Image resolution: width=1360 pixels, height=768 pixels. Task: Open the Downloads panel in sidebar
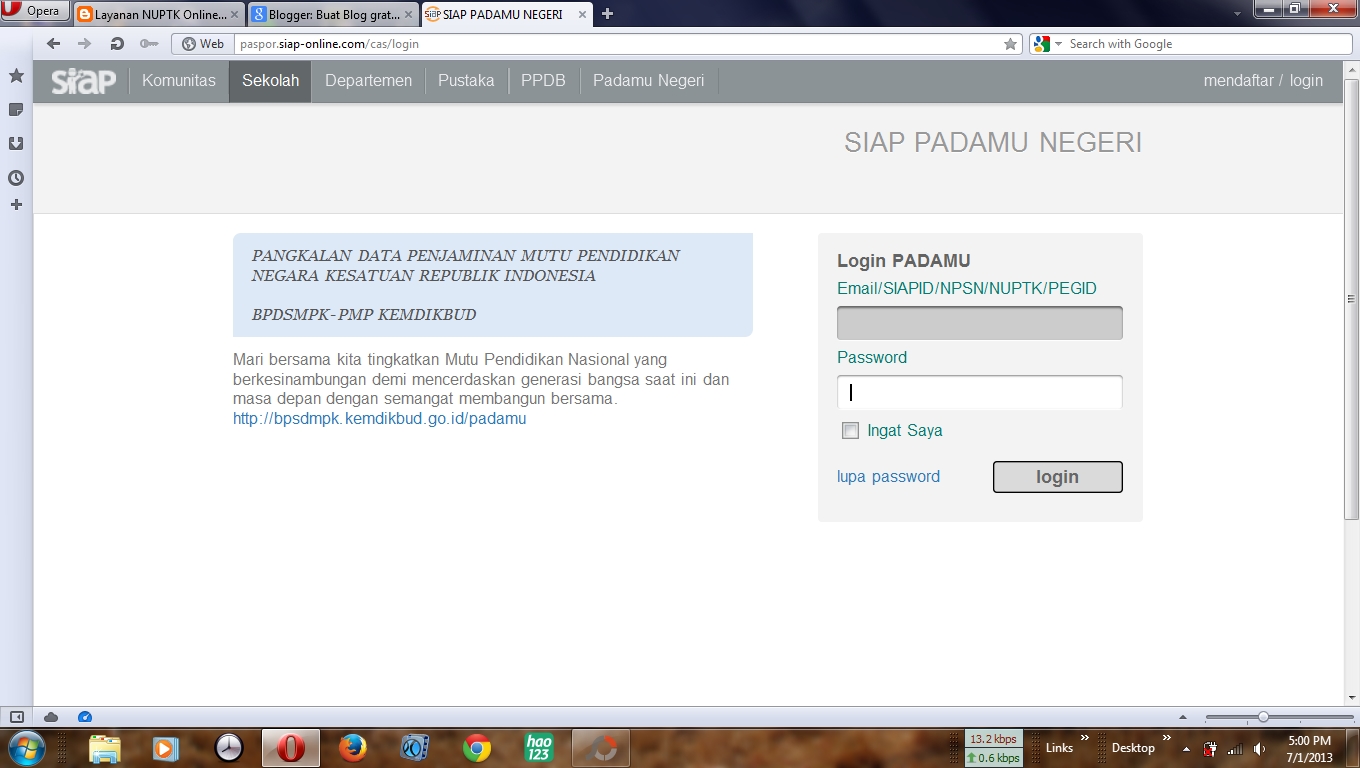(16, 144)
